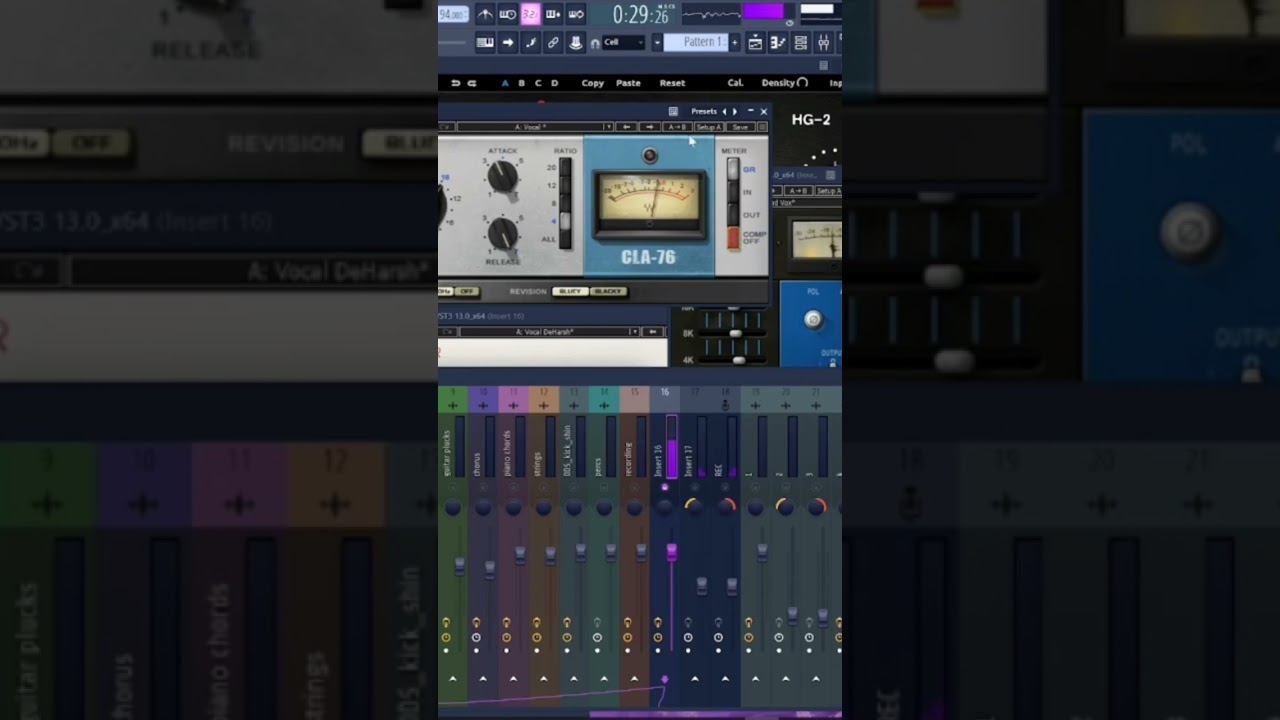This screenshot has height=720, width=1280.
Task: Click Reset in HG-2 toolbar
Action: [672, 83]
